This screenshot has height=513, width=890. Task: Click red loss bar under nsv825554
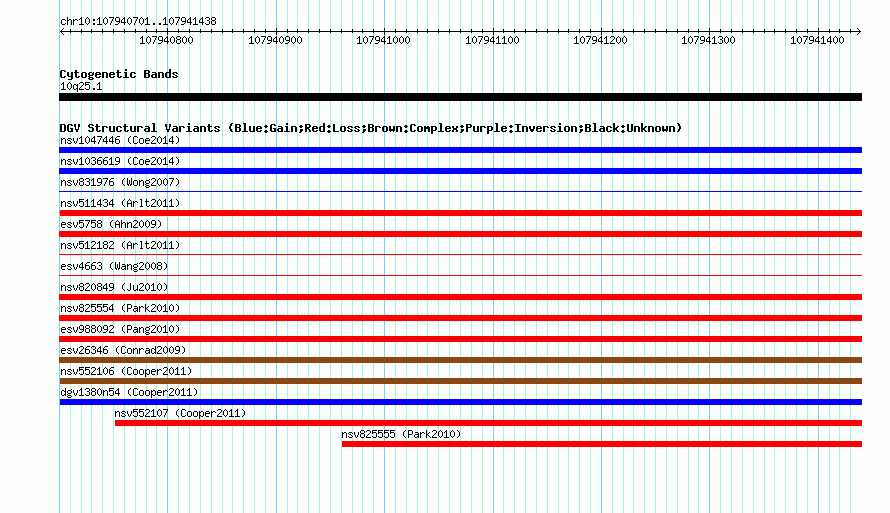pyautogui.click(x=460, y=318)
